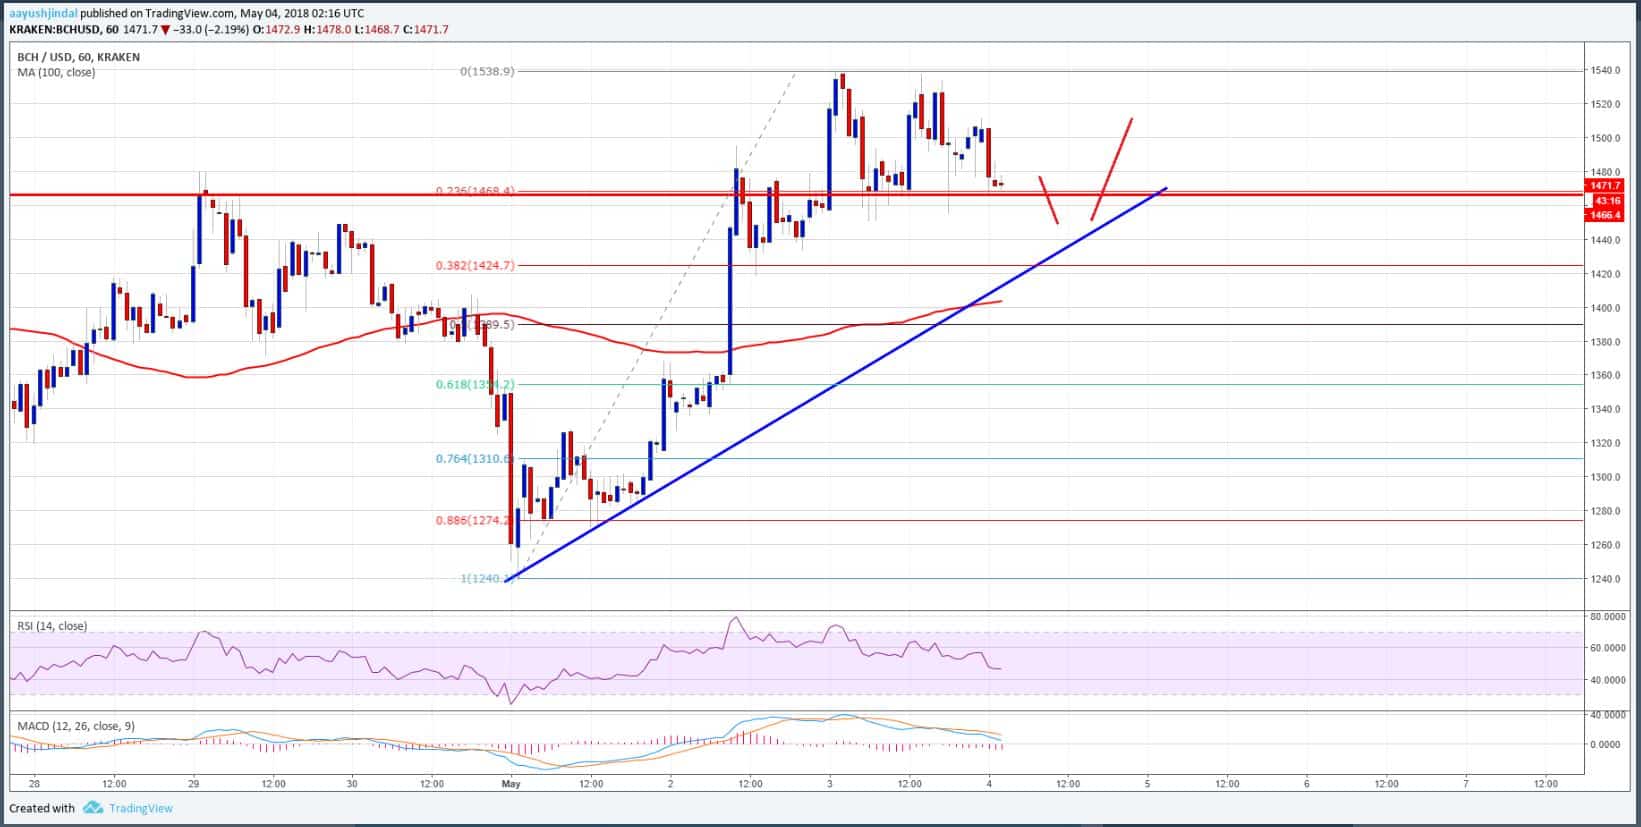Click the 0.886 Fibonacci level label

pos(474,520)
